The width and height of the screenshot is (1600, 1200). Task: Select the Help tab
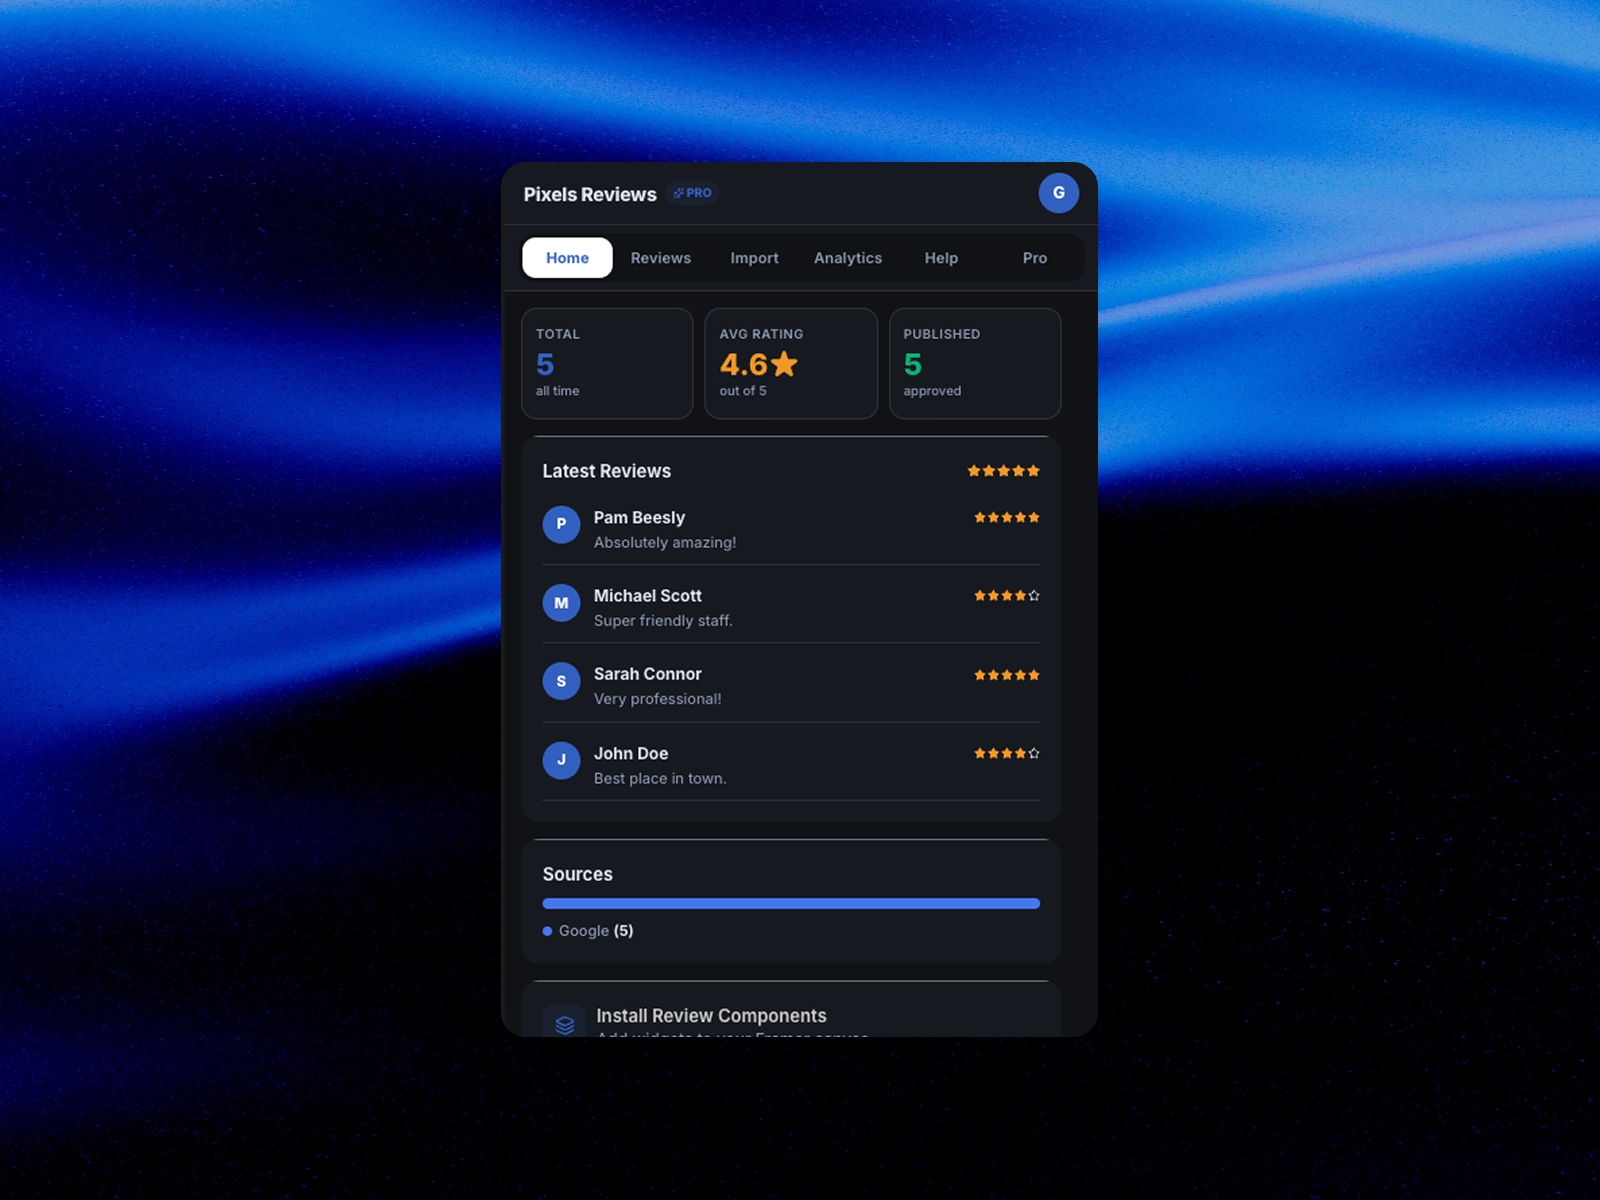coord(941,257)
